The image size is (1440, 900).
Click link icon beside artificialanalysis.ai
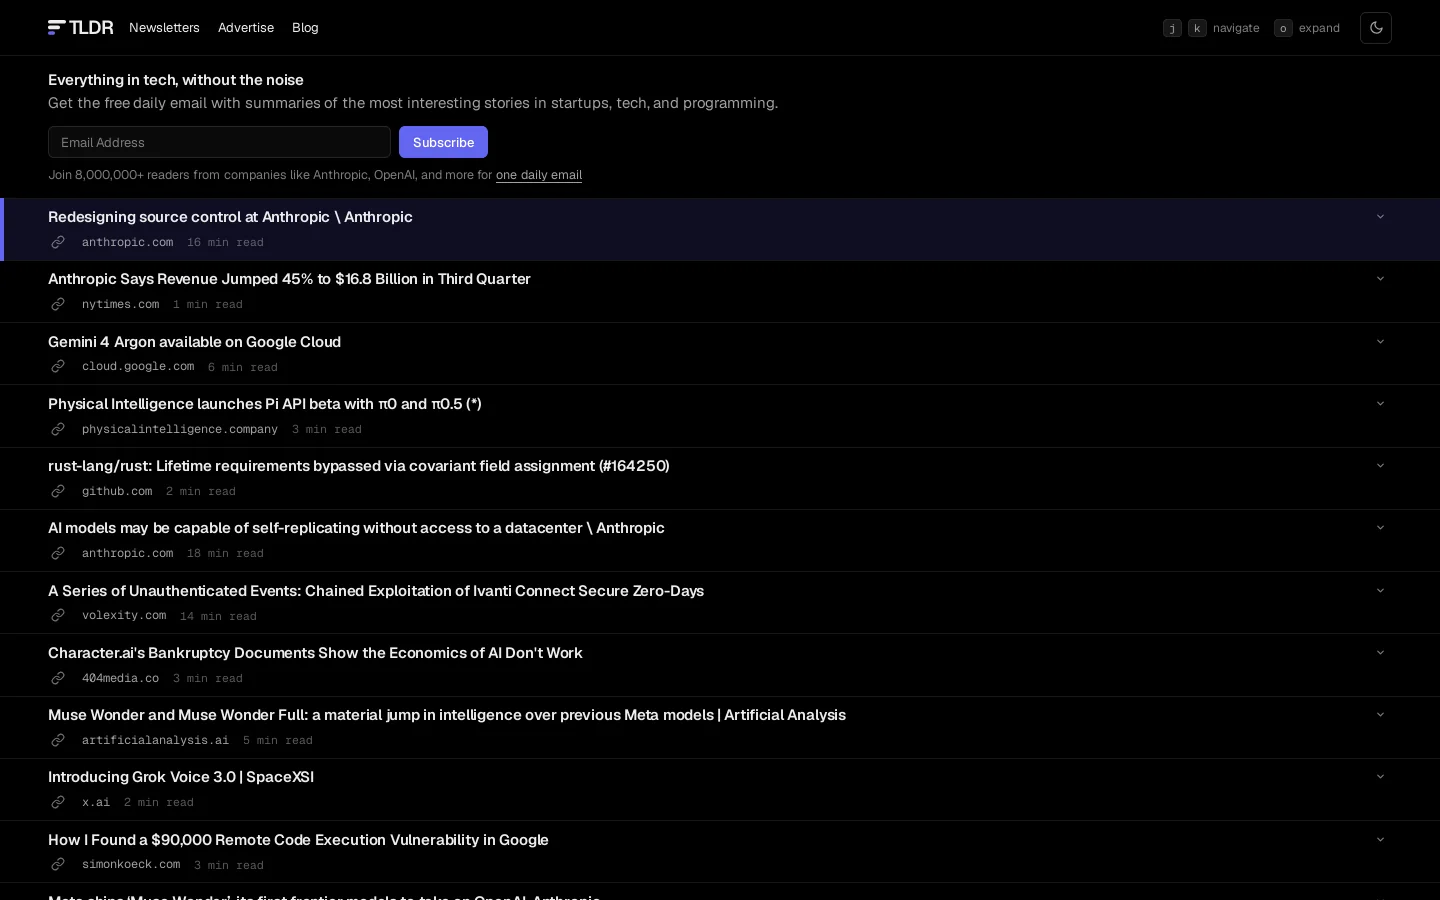[x=58, y=740]
